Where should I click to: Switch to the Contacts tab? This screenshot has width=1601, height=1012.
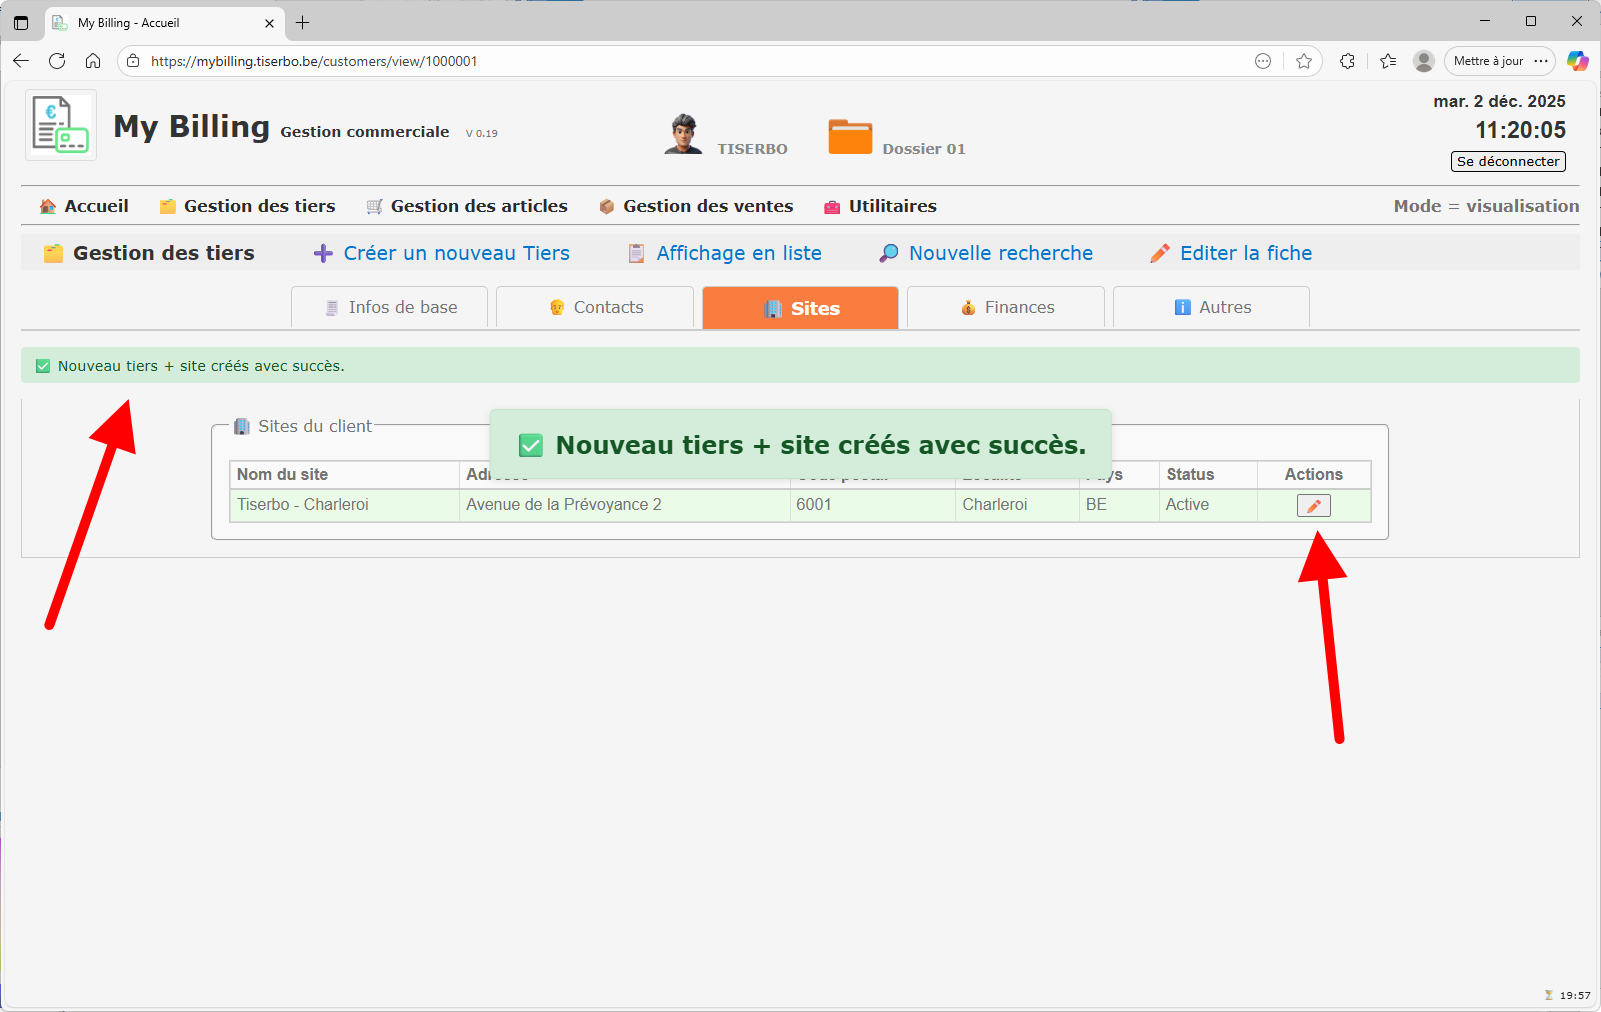pos(594,307)
